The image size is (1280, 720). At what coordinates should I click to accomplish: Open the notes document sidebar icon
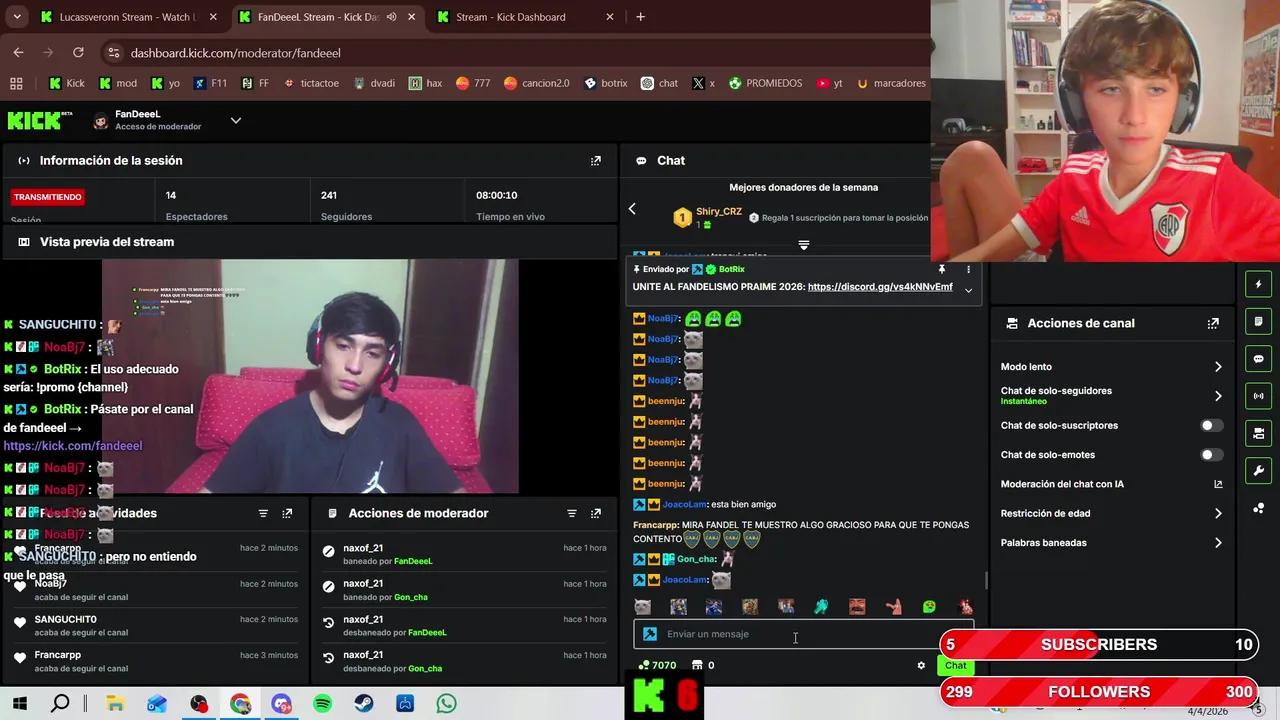point(1258,321)
